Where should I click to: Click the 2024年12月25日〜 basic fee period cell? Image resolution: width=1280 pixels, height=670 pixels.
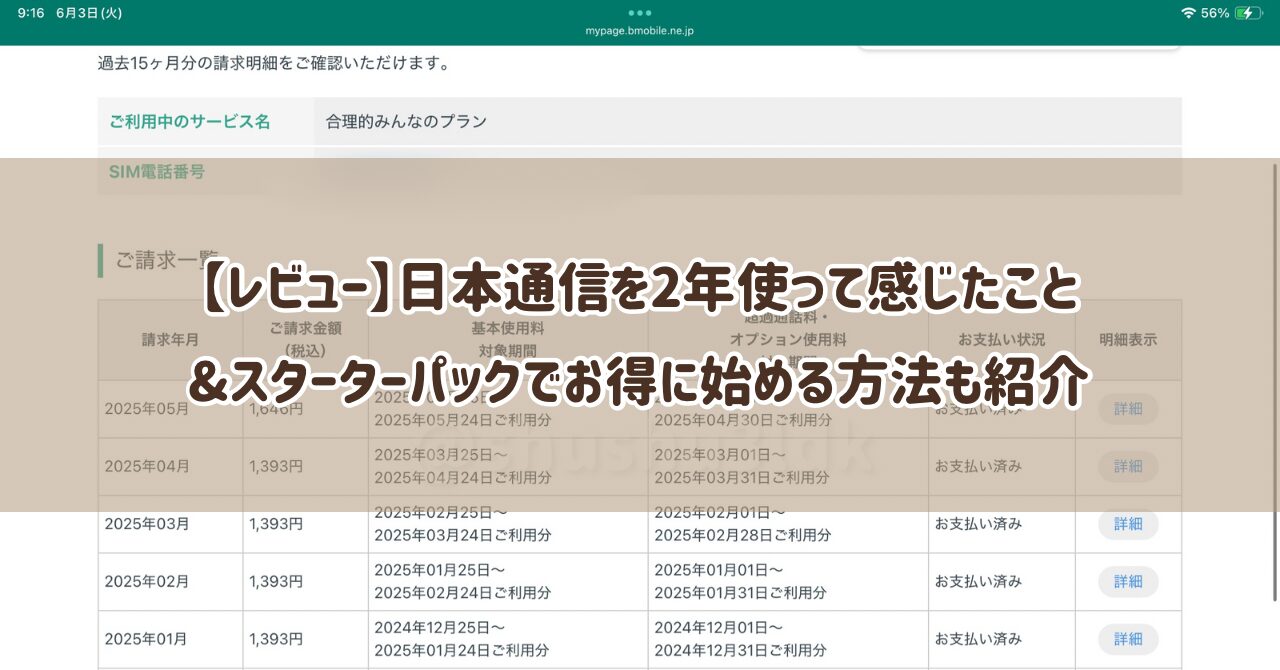point(508,639)
